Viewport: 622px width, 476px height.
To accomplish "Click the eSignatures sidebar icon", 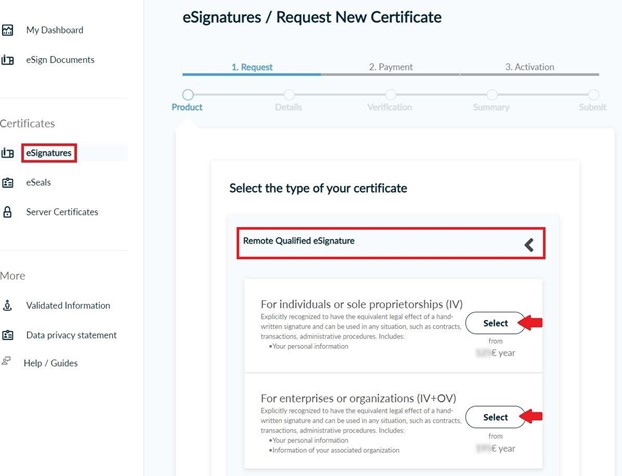I will coord(8,153).
